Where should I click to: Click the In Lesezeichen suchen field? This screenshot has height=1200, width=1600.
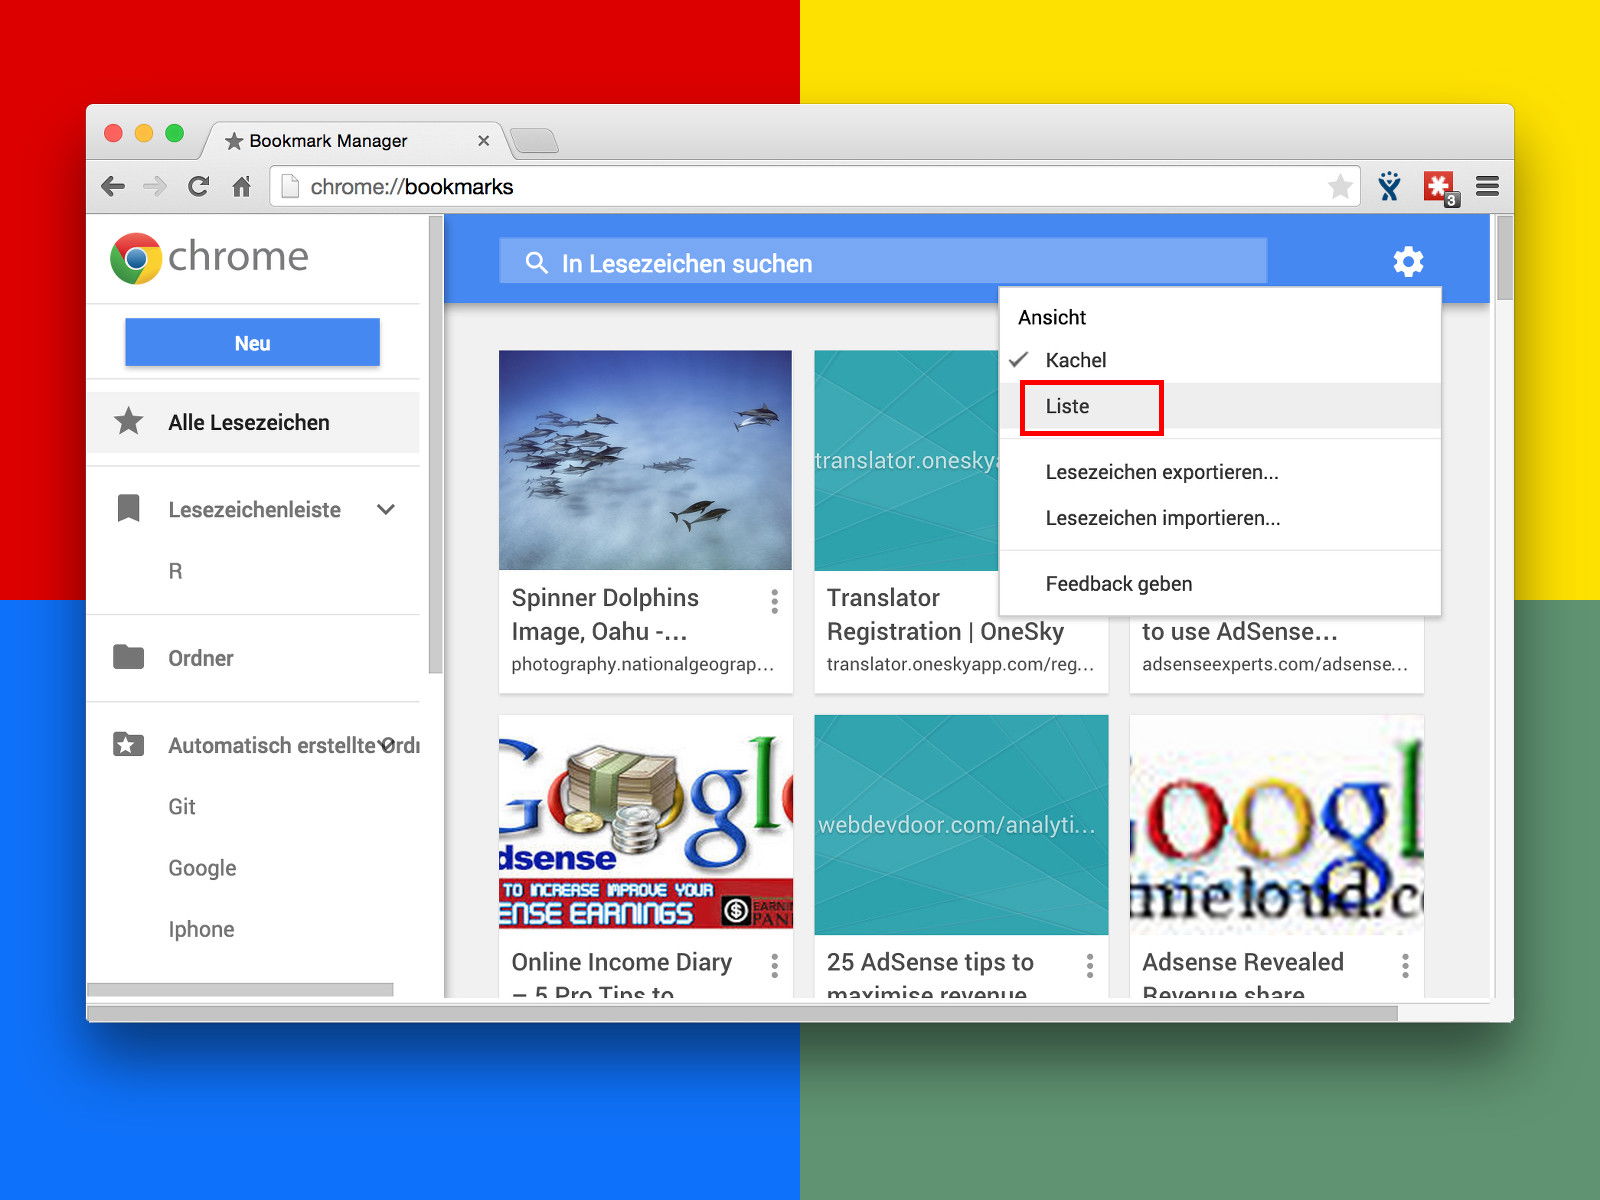pos(883,262)
